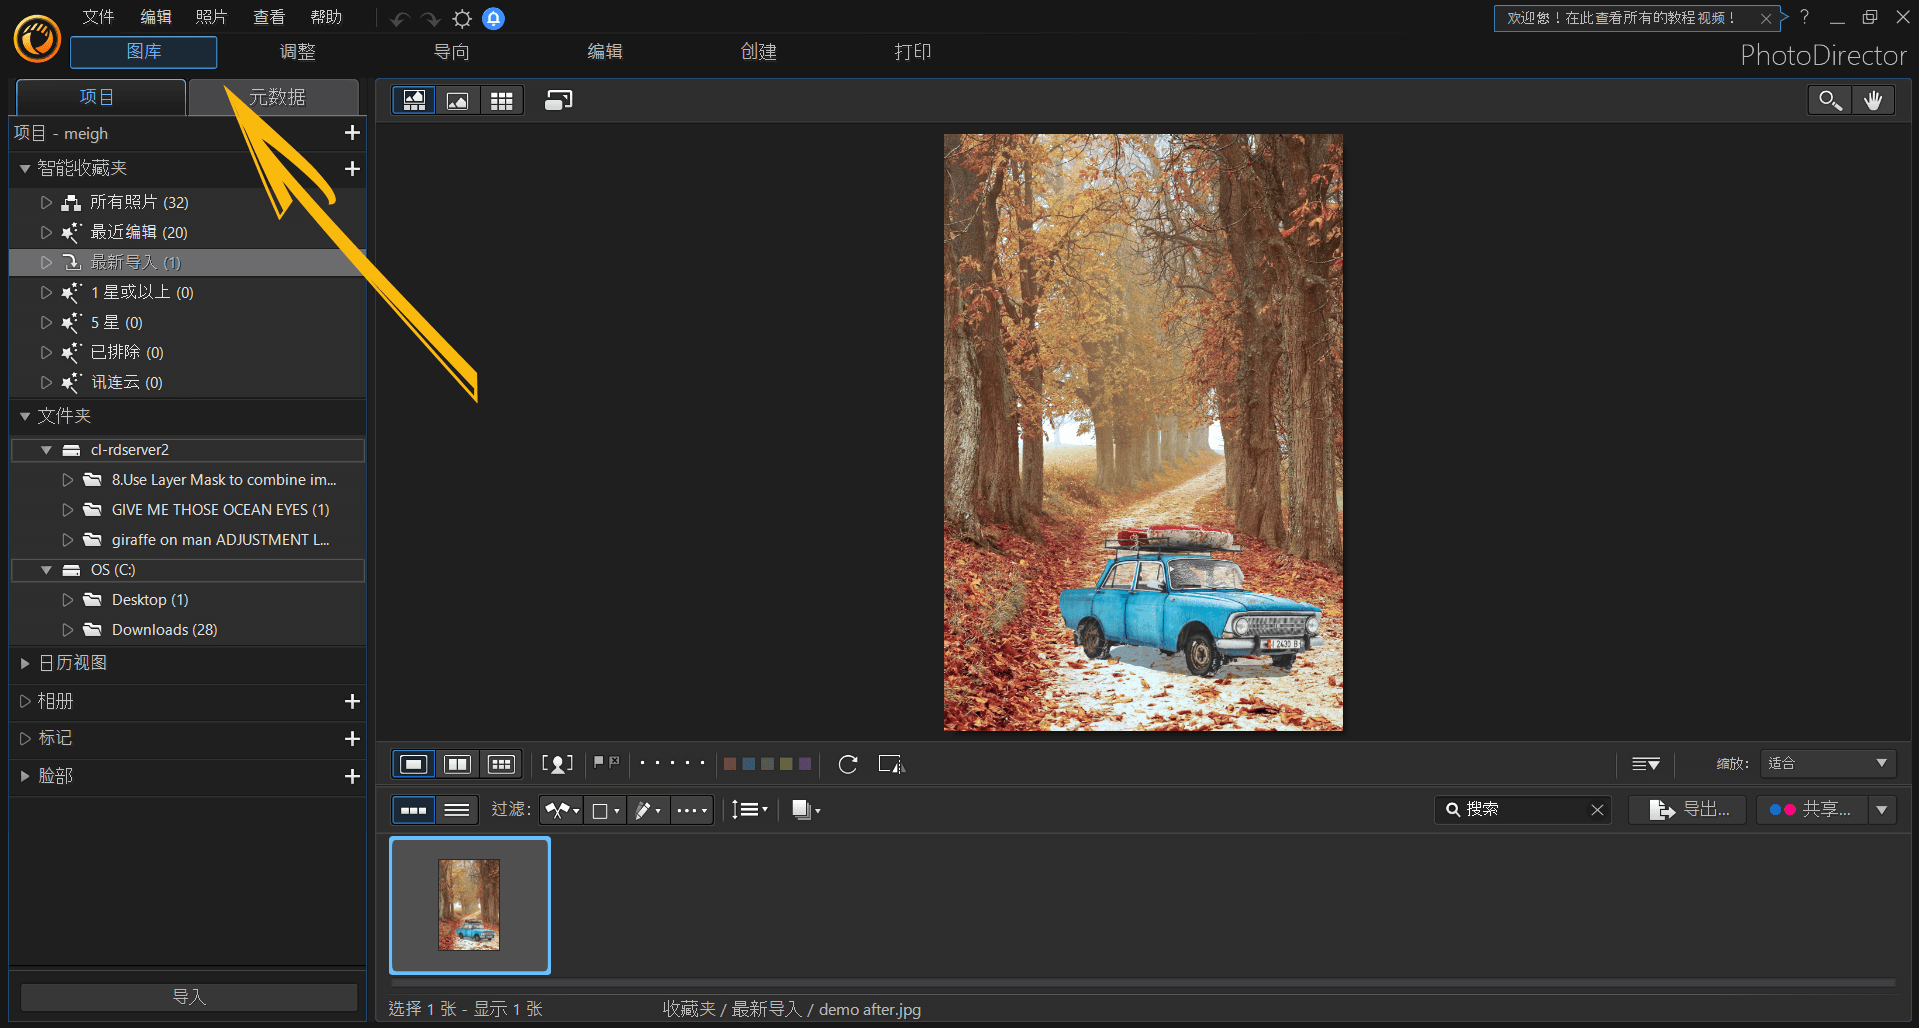Image resolution: width=1919 pixels, height=1028 pixels.
Task: Click the notification bell icon
Action: 493,18
